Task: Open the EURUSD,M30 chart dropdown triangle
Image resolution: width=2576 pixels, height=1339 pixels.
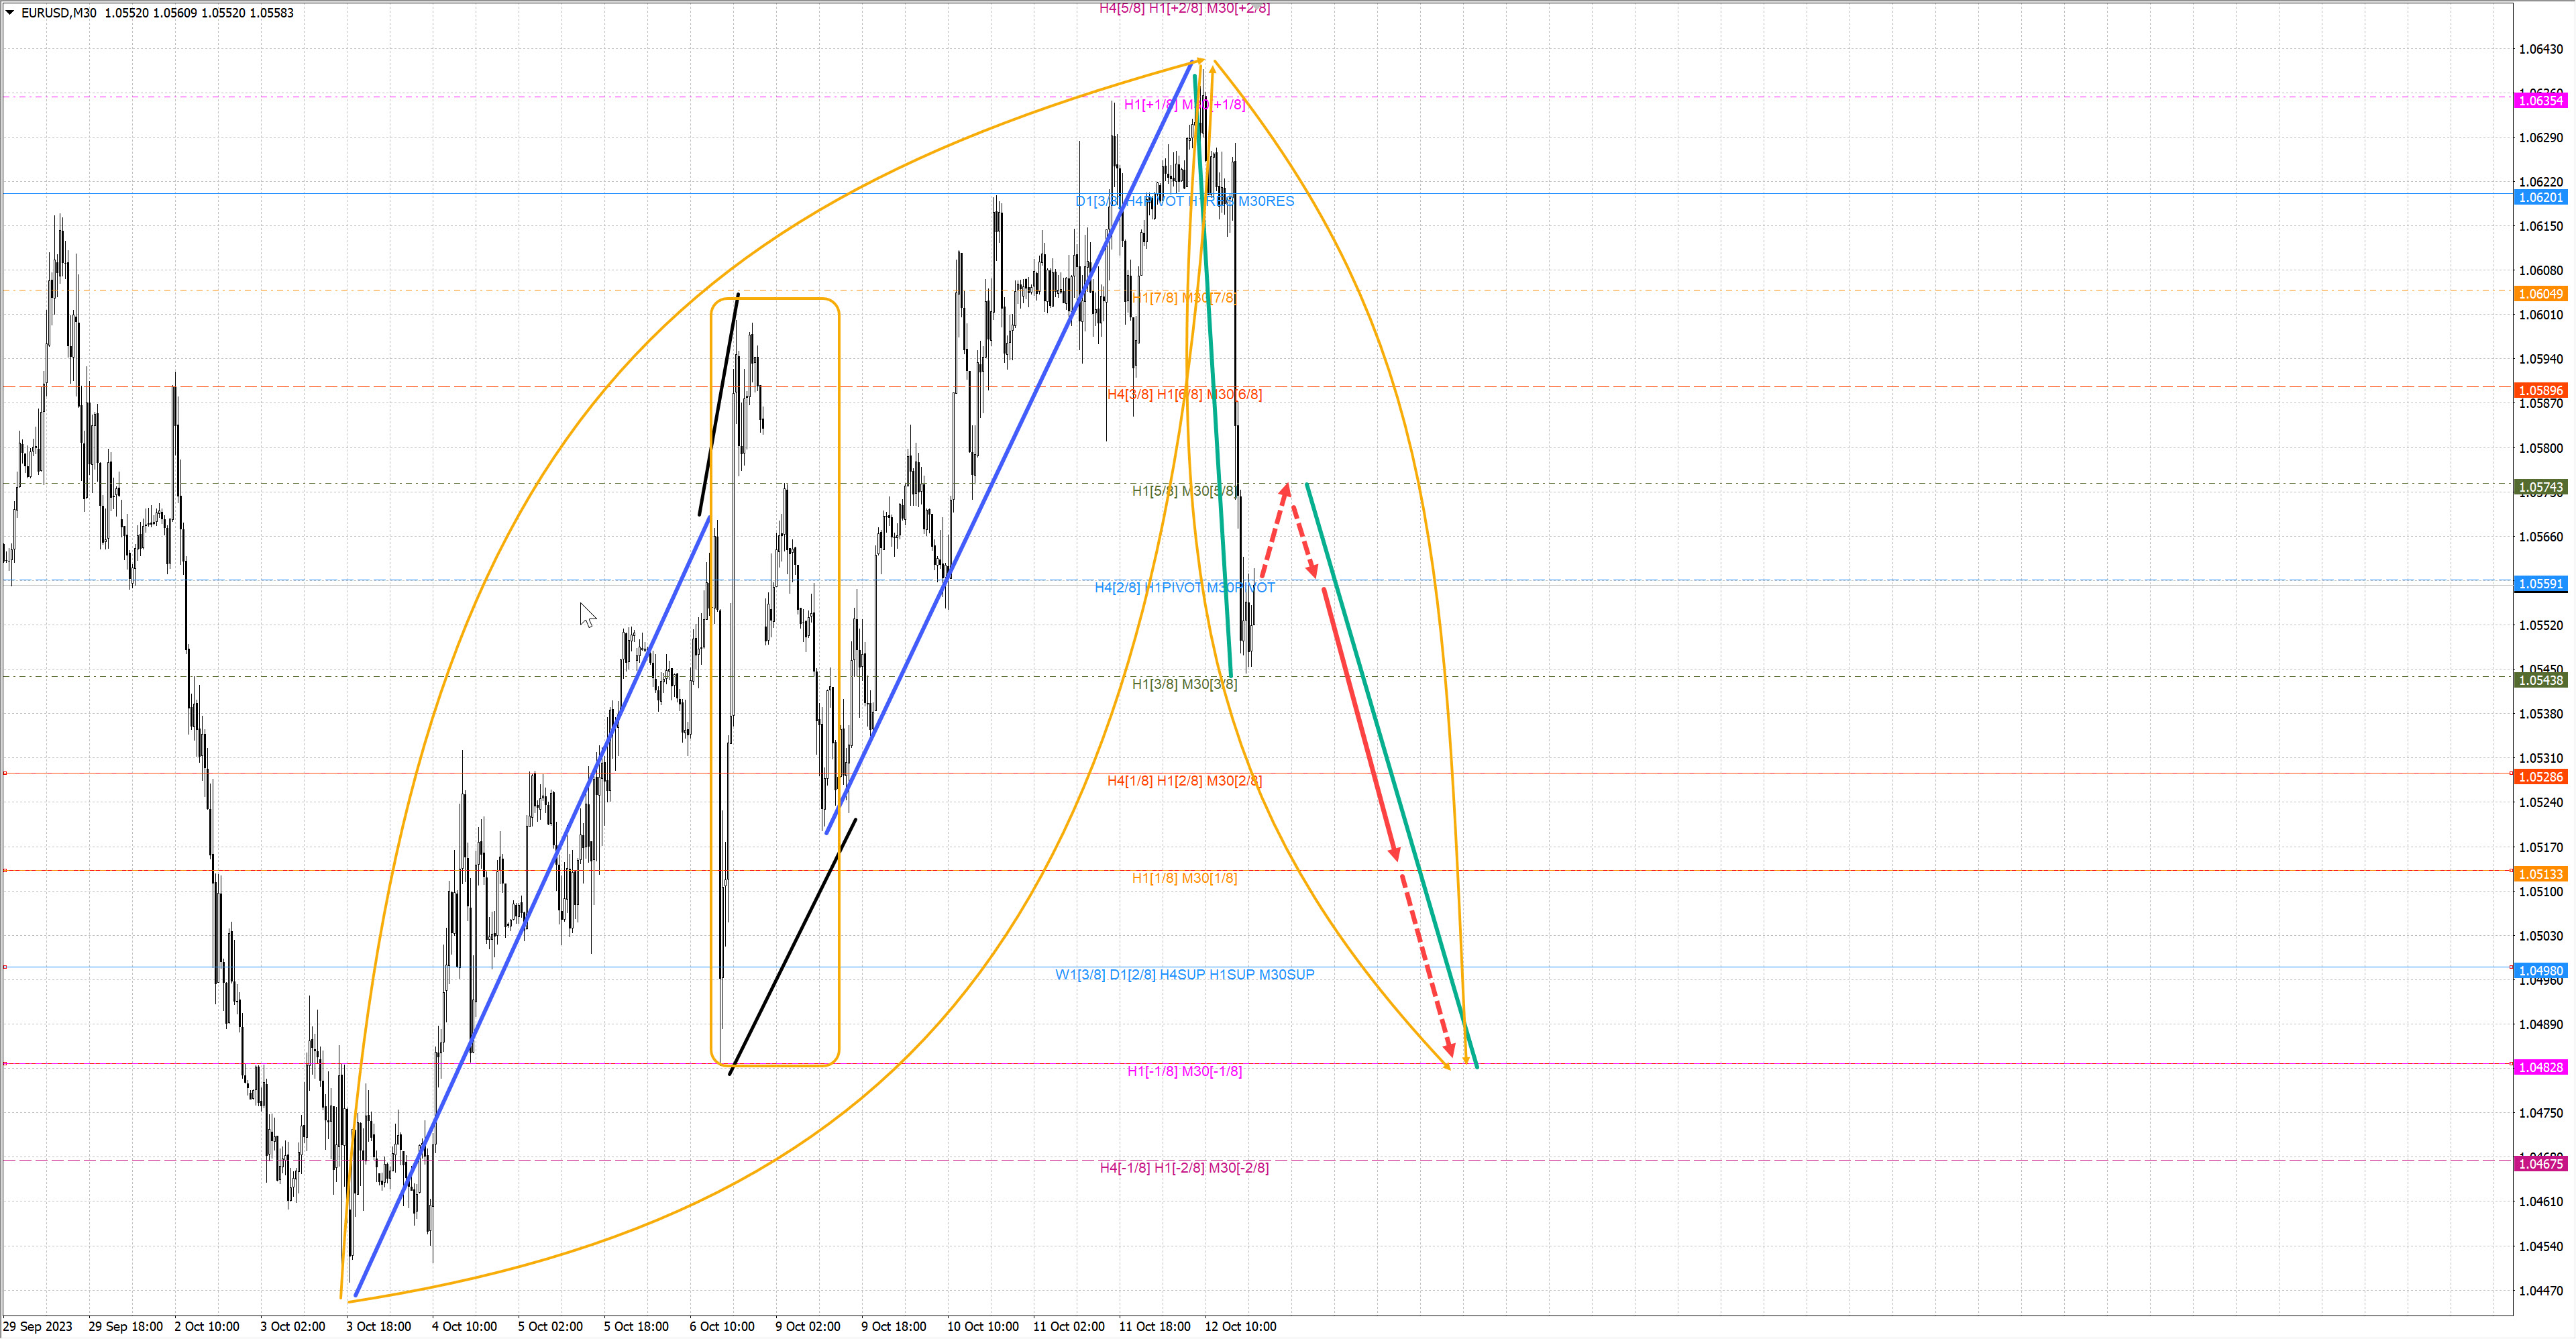Action: pyautogui.click(x=10, y=13)
